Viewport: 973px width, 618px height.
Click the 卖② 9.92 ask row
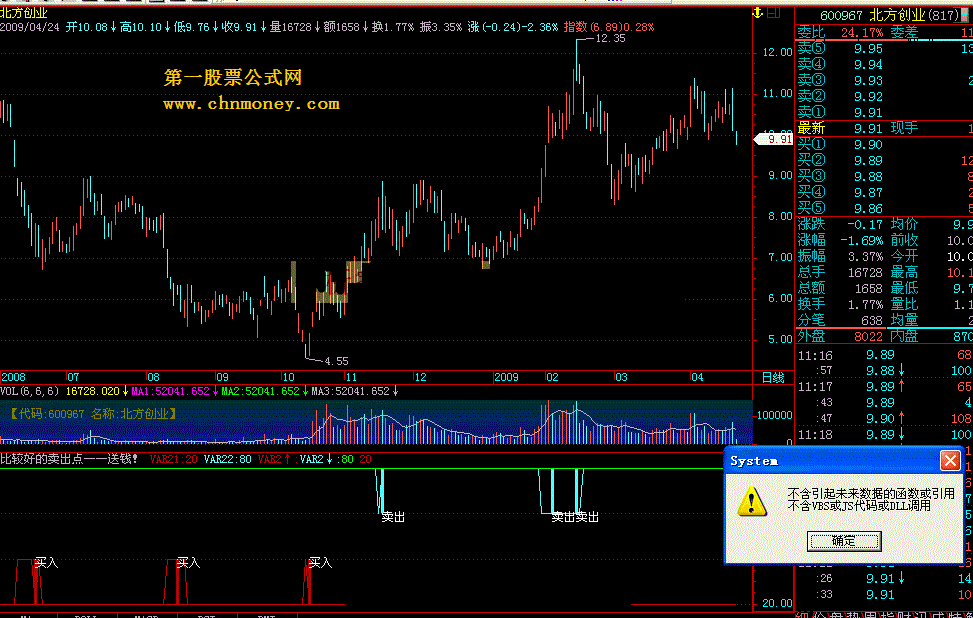(x=884, y=97)
